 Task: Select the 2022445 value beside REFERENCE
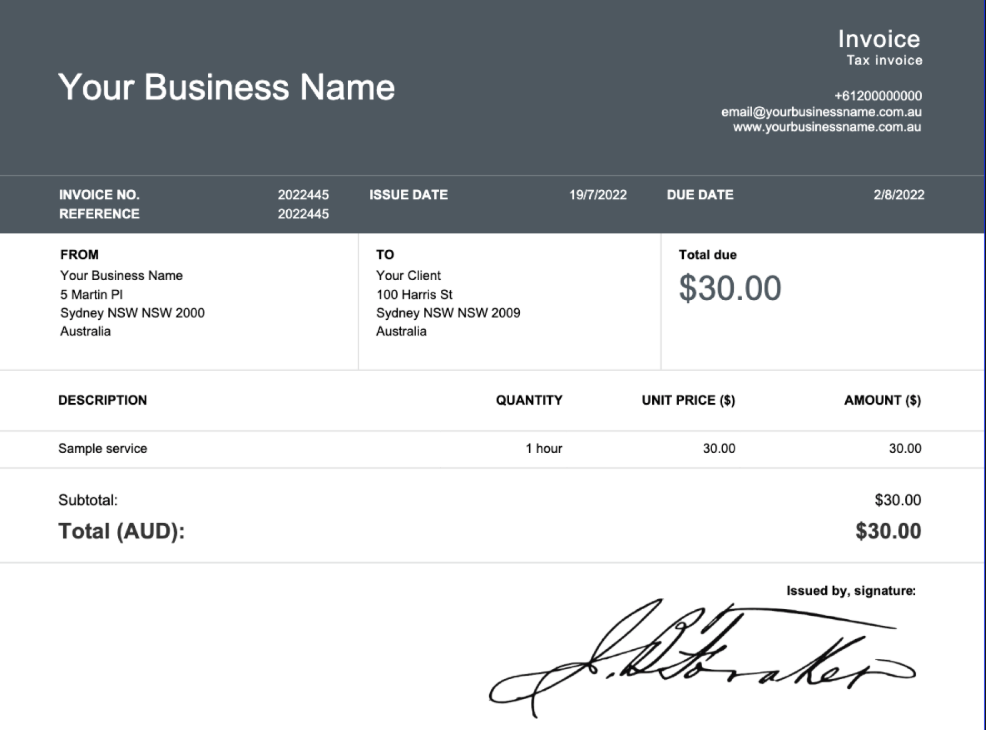(303, 214)
